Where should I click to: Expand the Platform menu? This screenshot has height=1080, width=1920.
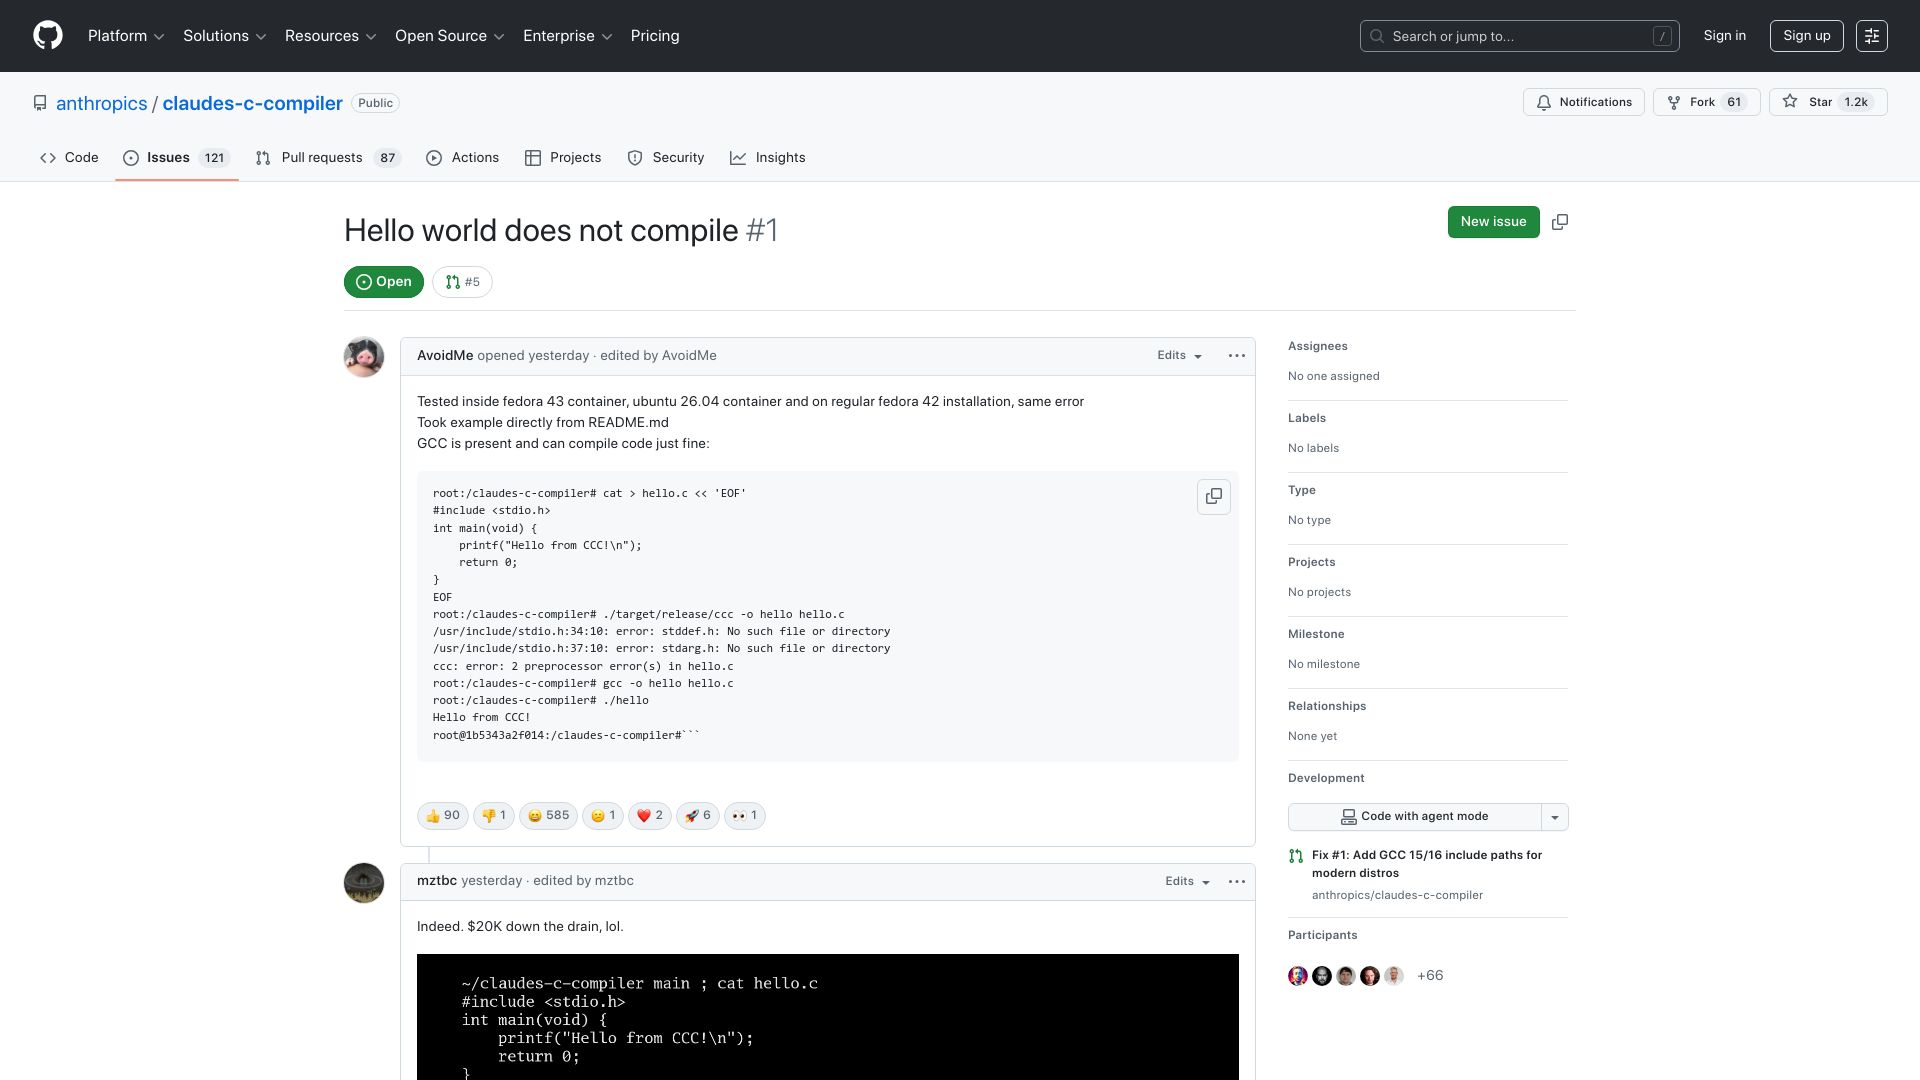(x=126, y=36)
